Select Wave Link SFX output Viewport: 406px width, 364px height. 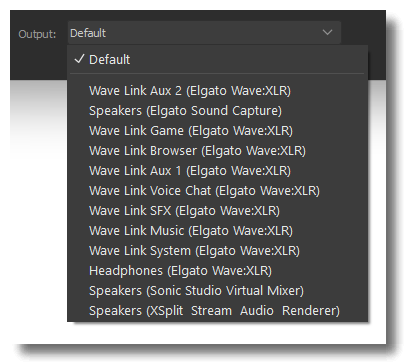(217, 211)
